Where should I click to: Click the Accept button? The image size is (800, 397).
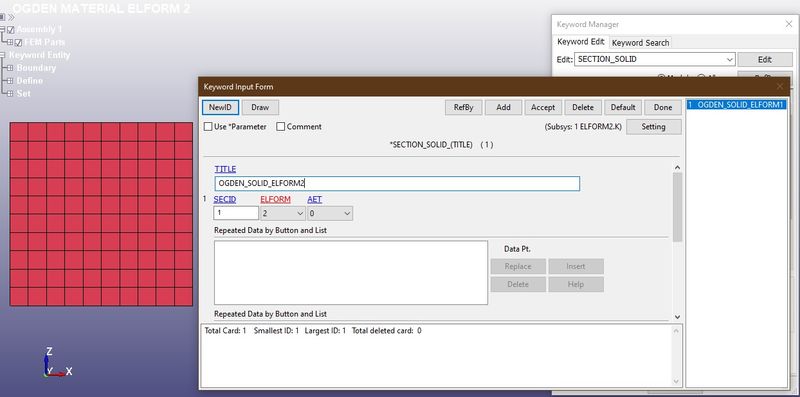point(543,107)
